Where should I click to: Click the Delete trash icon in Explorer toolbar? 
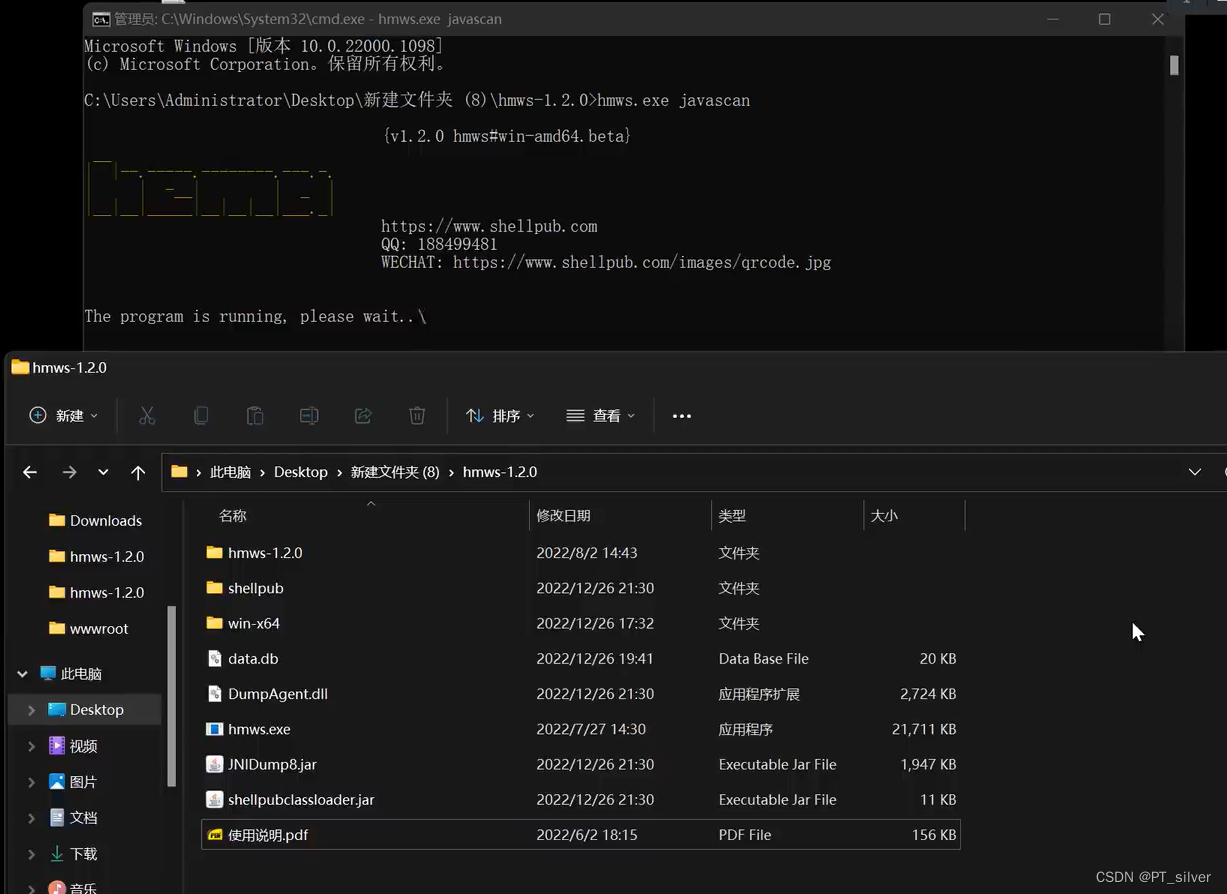[x=417, y=416]
